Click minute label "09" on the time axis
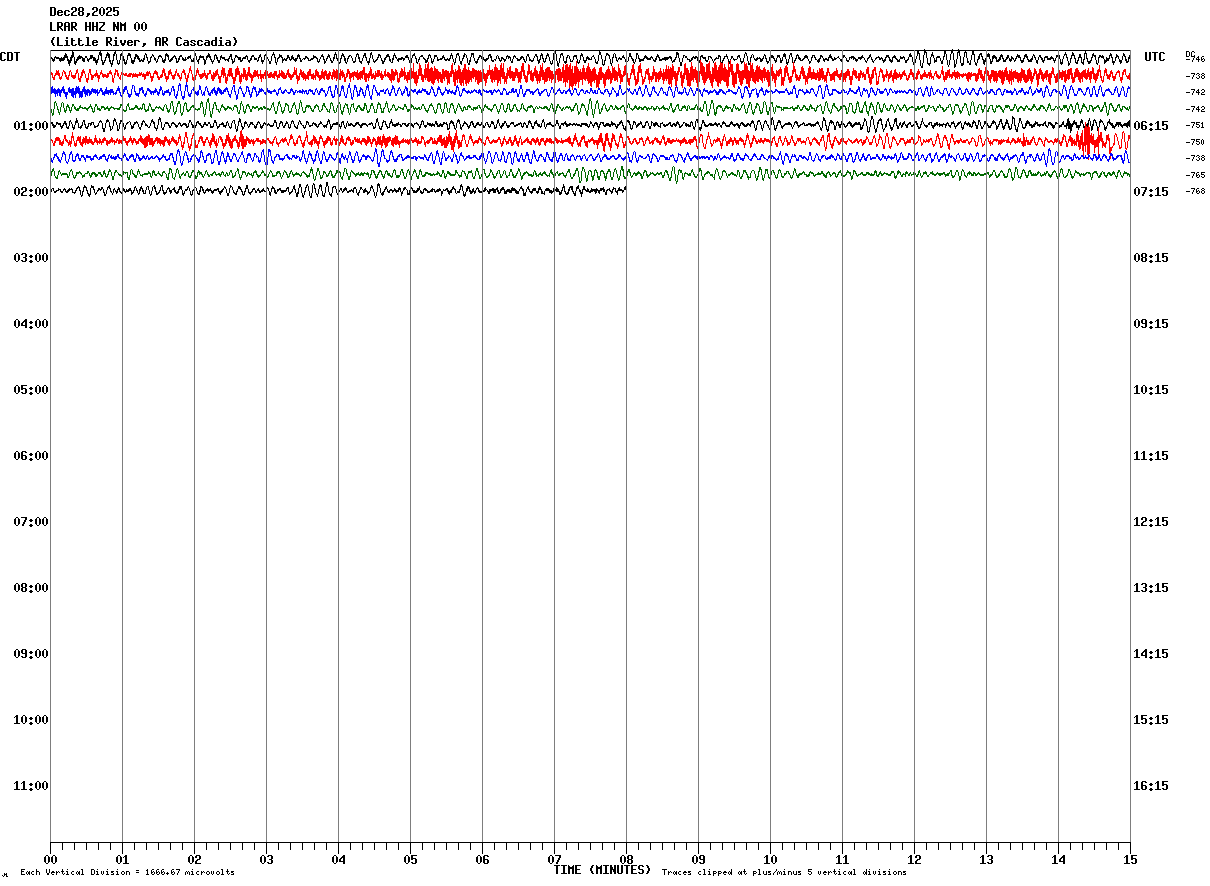1210x886 pixels. pyautogui.click(x=698, y=859)
